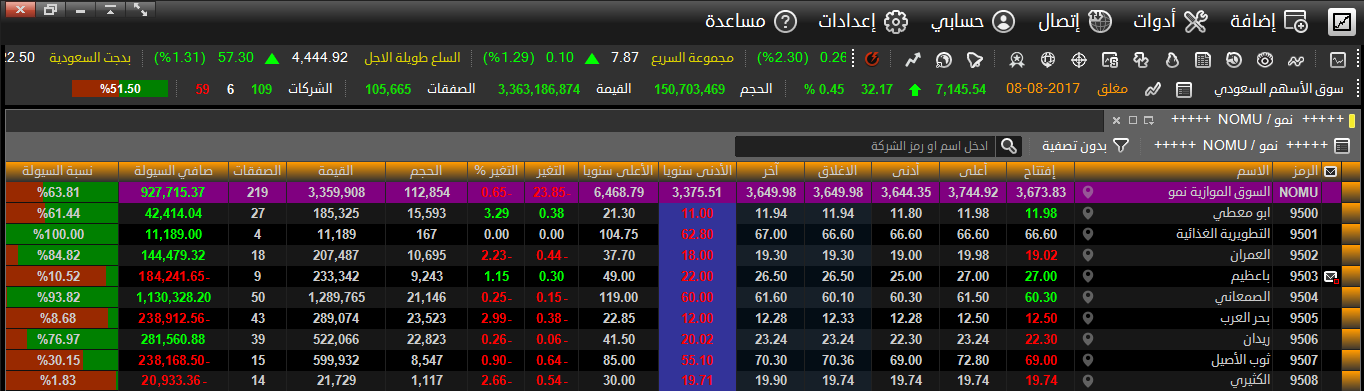Click the 08-08-2017 market date
This screenshot has width=1364, height=391.
pyautogui.click(x=1043, y=89)
